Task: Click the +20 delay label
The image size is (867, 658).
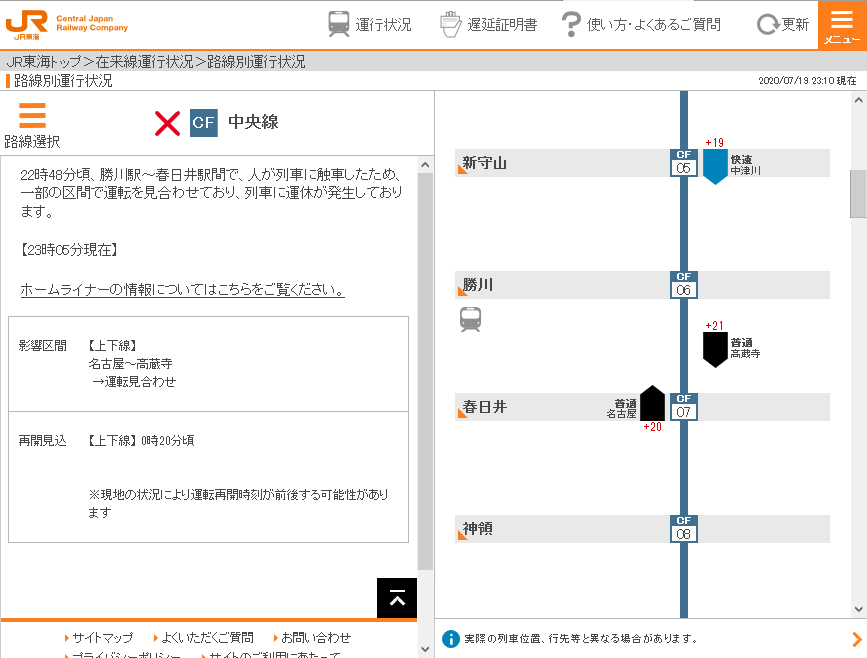Action: (652, 427)
